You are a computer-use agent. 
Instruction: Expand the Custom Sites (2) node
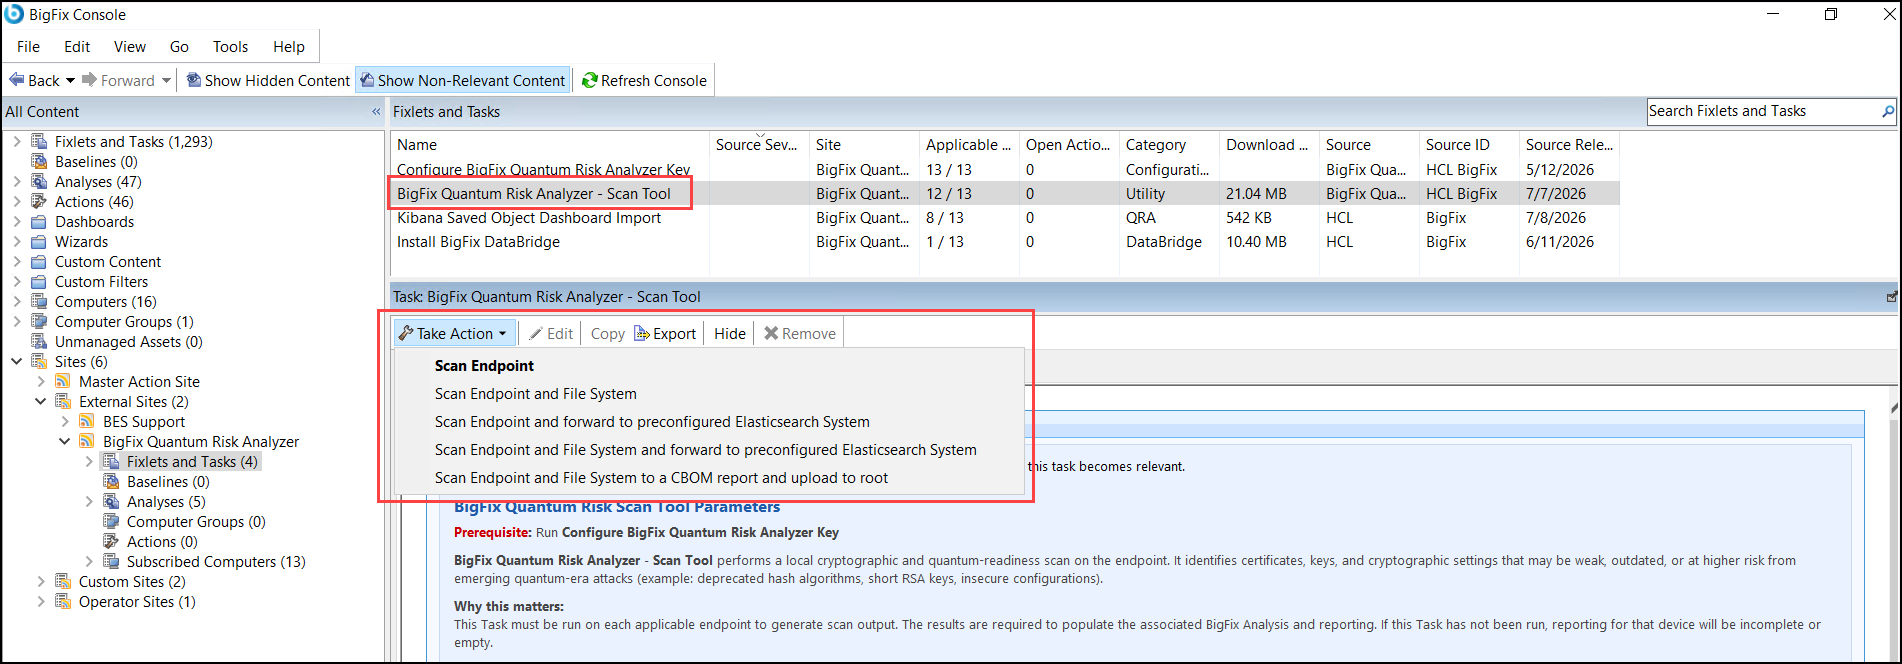(40, 581)
